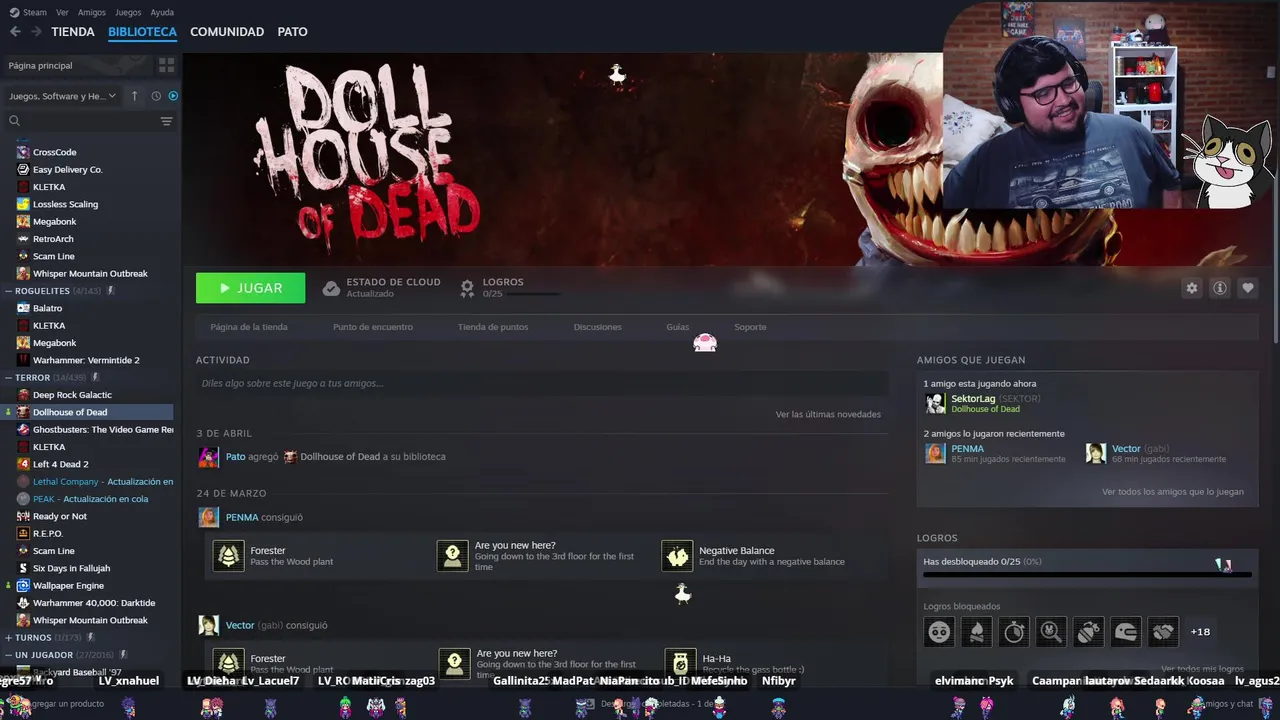
Task: Click the locked helmet achievement icon
Action: click(1126, 632)
